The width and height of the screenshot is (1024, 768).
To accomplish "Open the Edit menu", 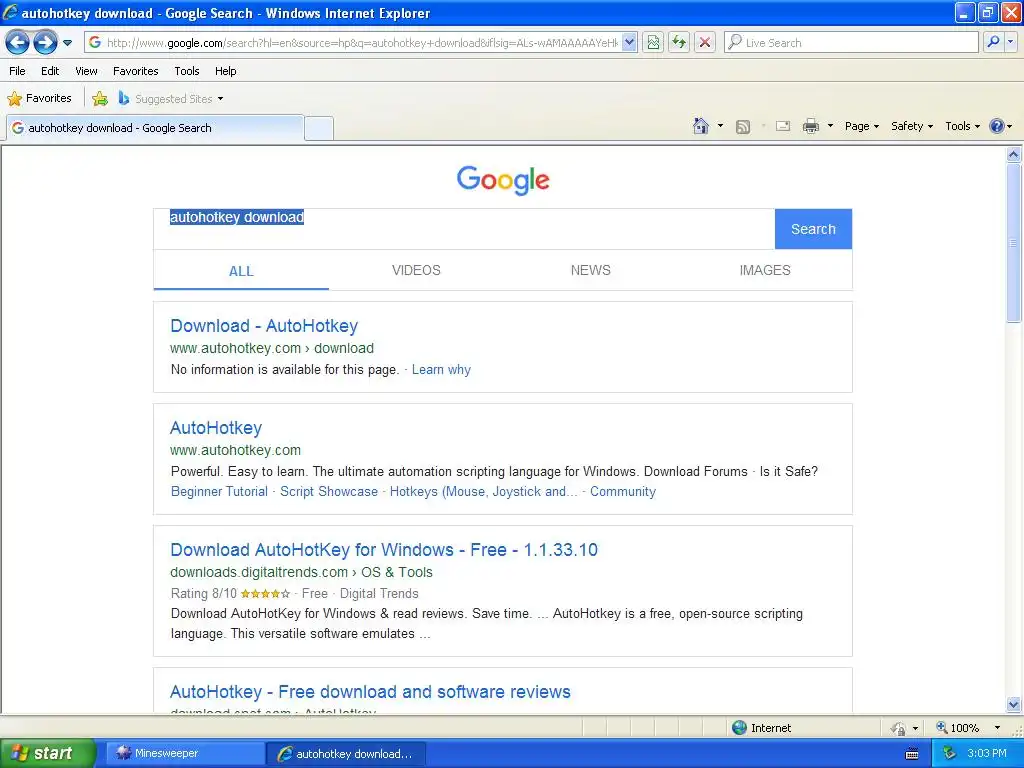I will 50,71.
